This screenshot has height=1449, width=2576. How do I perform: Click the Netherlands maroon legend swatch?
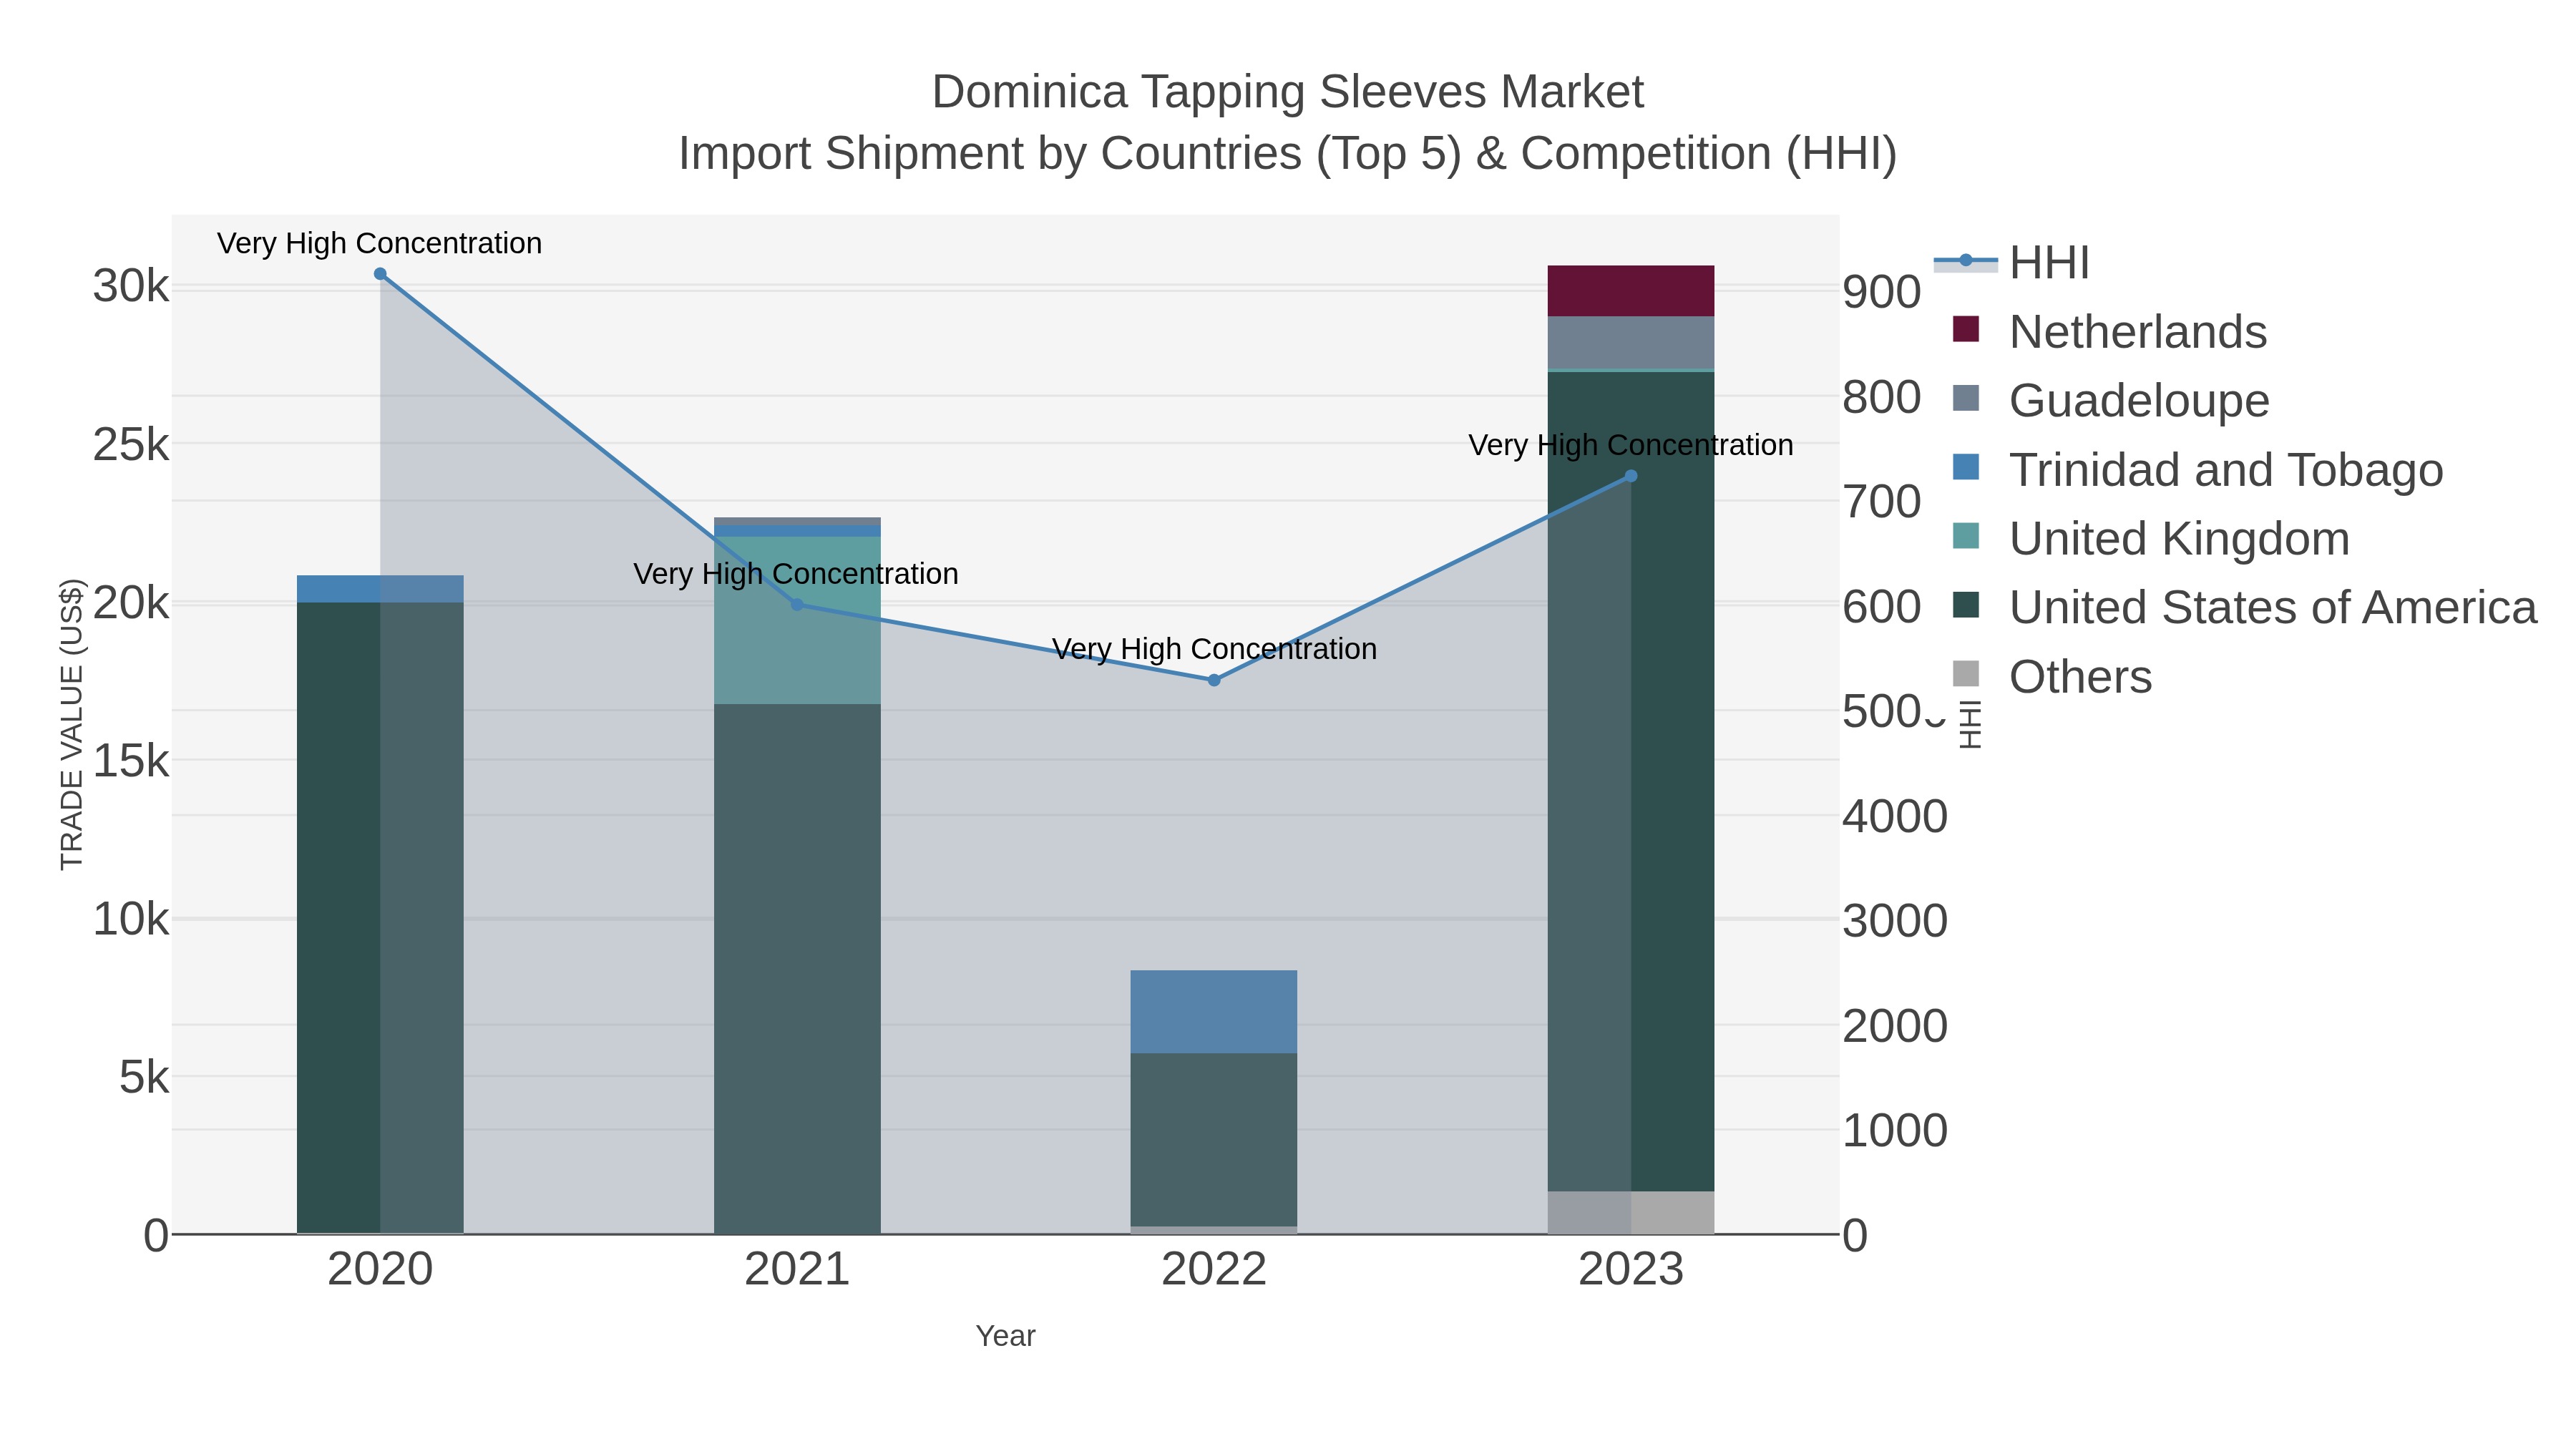[1965, 329]
